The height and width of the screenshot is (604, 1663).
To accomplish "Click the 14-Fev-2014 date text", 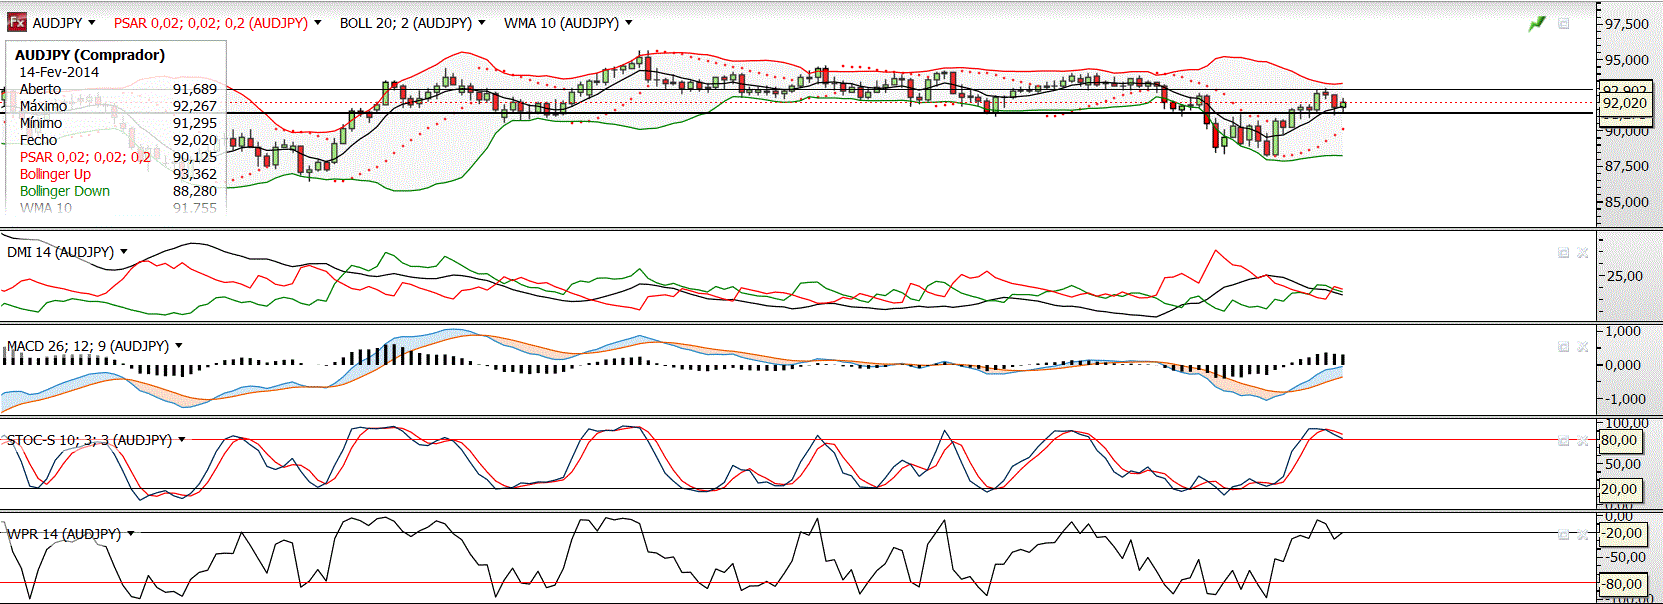I will (59, 72).
